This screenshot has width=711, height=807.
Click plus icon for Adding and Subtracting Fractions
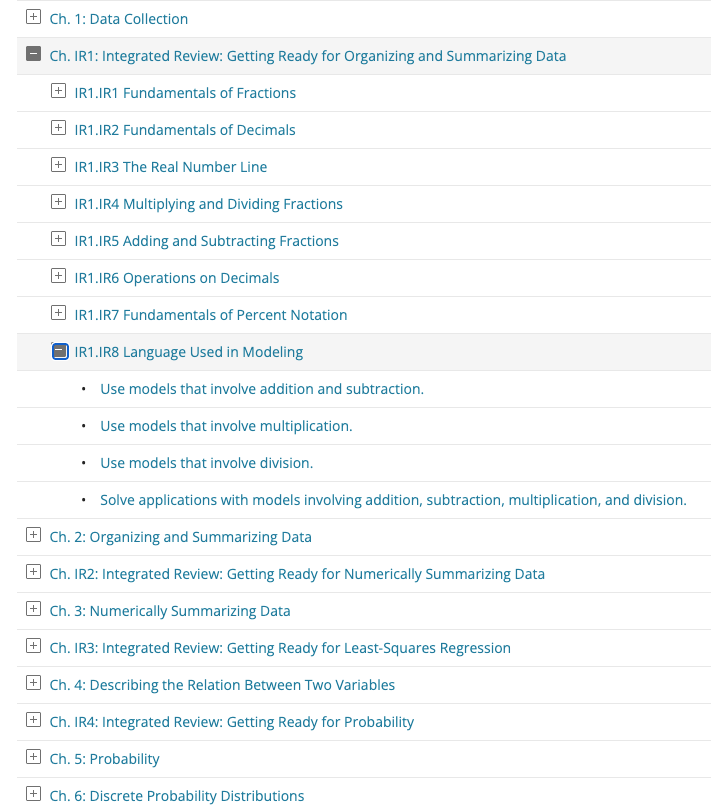coord(58,240)
